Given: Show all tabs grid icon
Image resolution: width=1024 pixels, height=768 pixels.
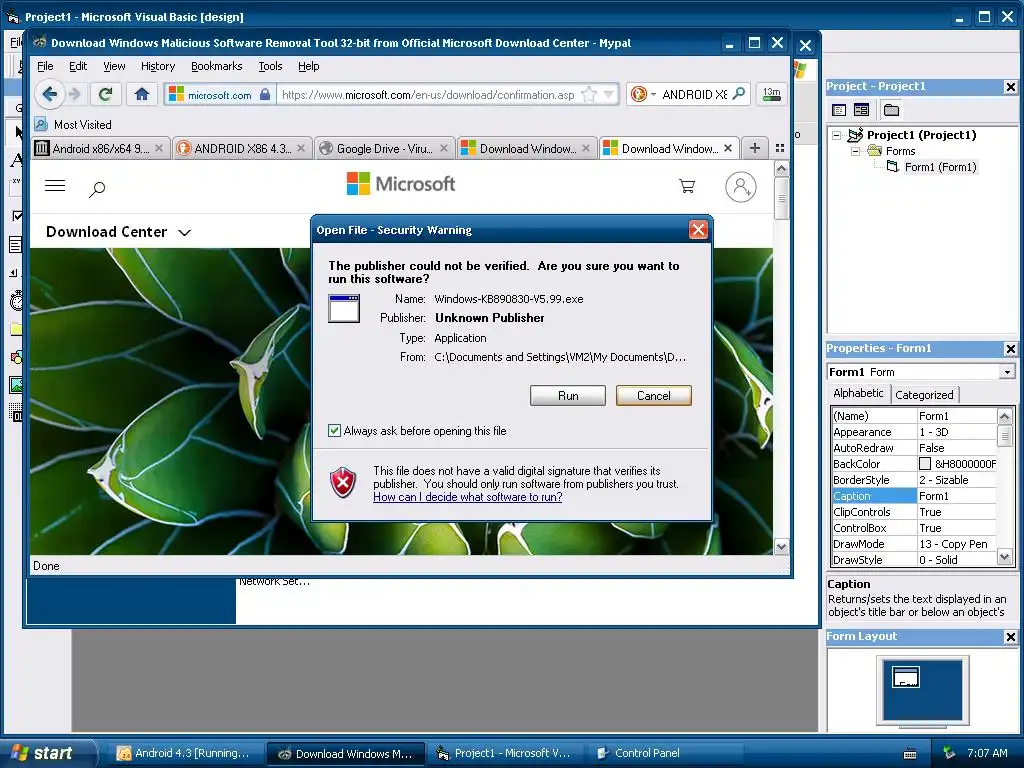Looking at the screenshot, I should click(x=780, y=148).
